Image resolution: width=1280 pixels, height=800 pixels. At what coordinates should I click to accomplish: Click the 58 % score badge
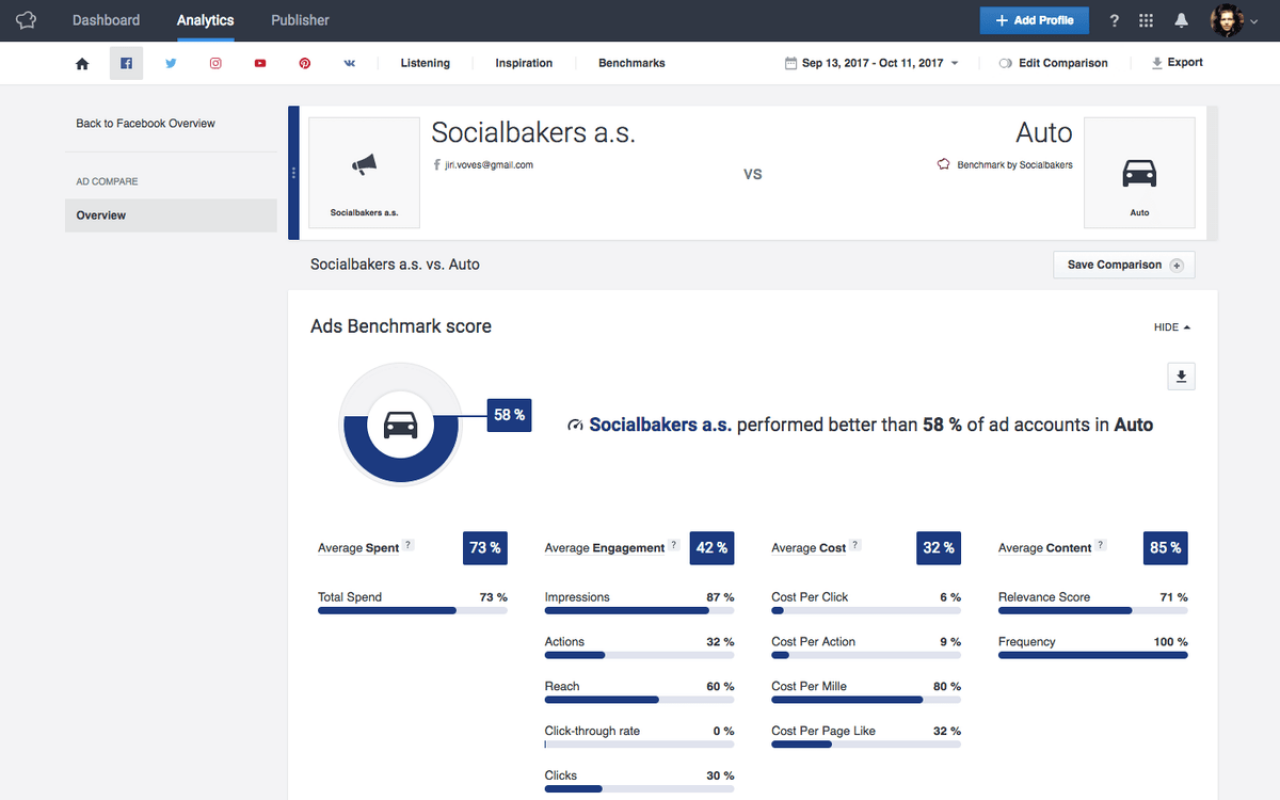pyautogui.click(x=509, y=415)
